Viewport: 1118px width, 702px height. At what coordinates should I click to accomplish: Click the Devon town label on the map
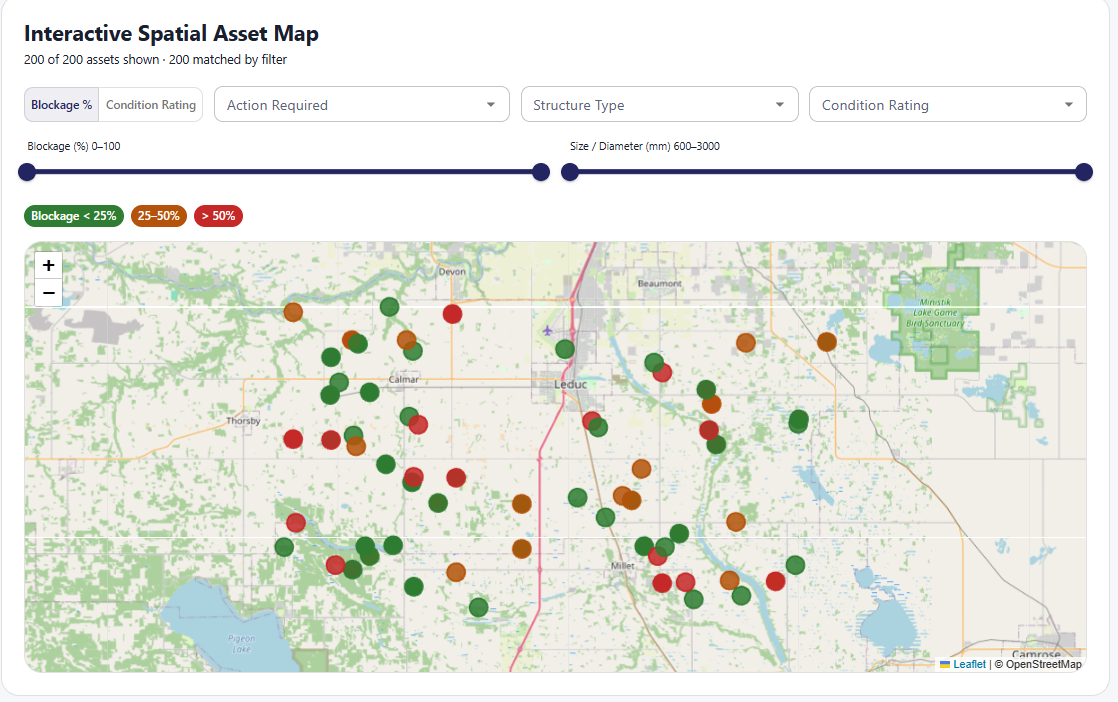pyautogui.click(x=452, y=272)
